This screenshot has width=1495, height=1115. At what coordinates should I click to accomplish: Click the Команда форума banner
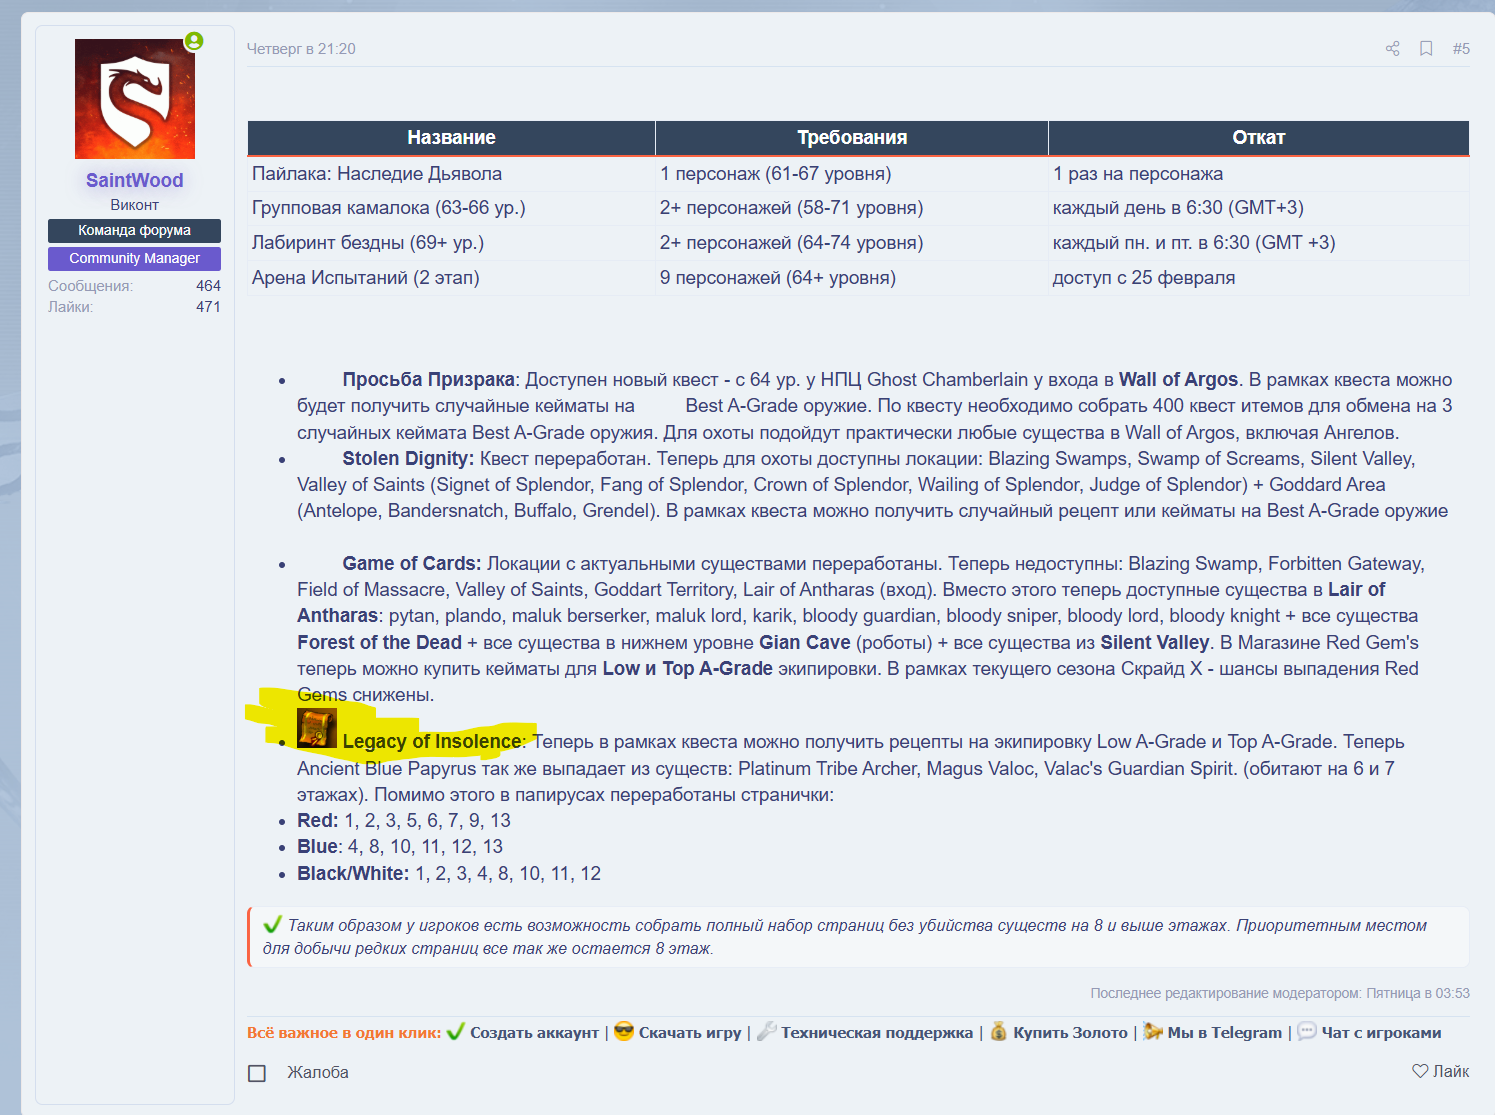[135, 230]
